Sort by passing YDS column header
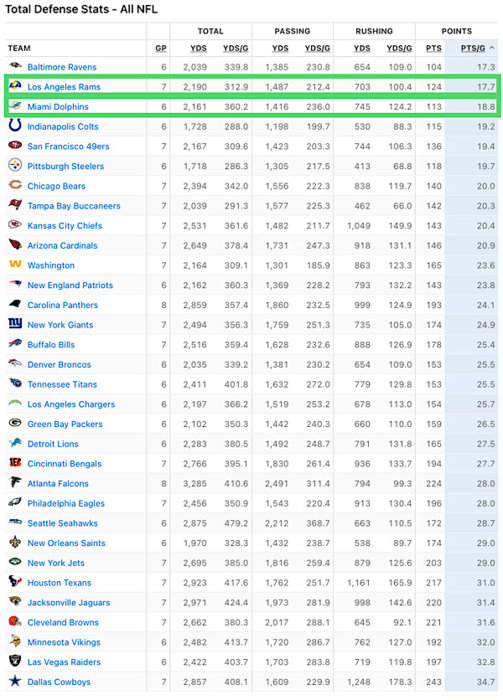Screen dimensions: 503x700 [x=280, y=48]
